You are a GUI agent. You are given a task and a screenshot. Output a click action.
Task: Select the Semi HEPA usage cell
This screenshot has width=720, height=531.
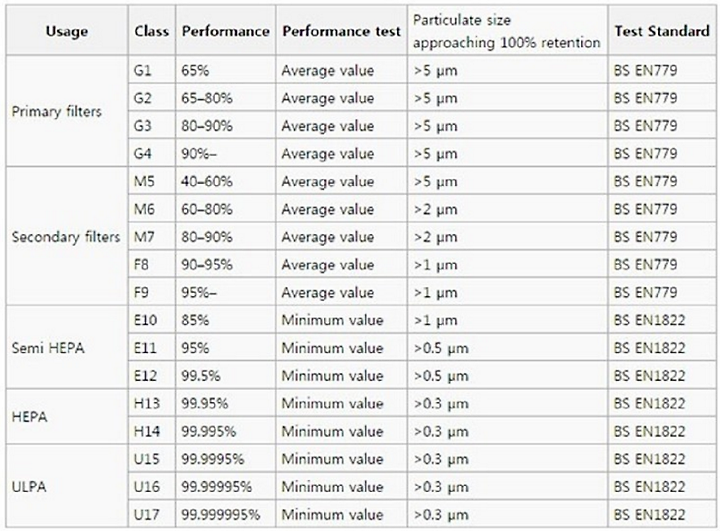click(67, 348)
